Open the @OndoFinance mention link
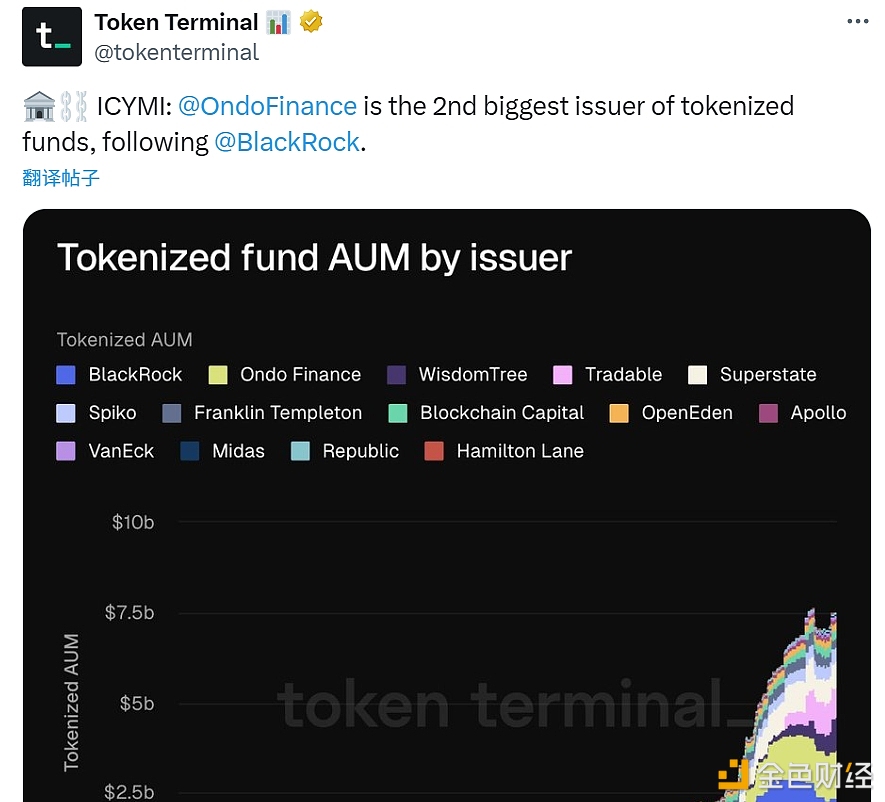Viewport: 885px width, 802px height. [267, 106]
